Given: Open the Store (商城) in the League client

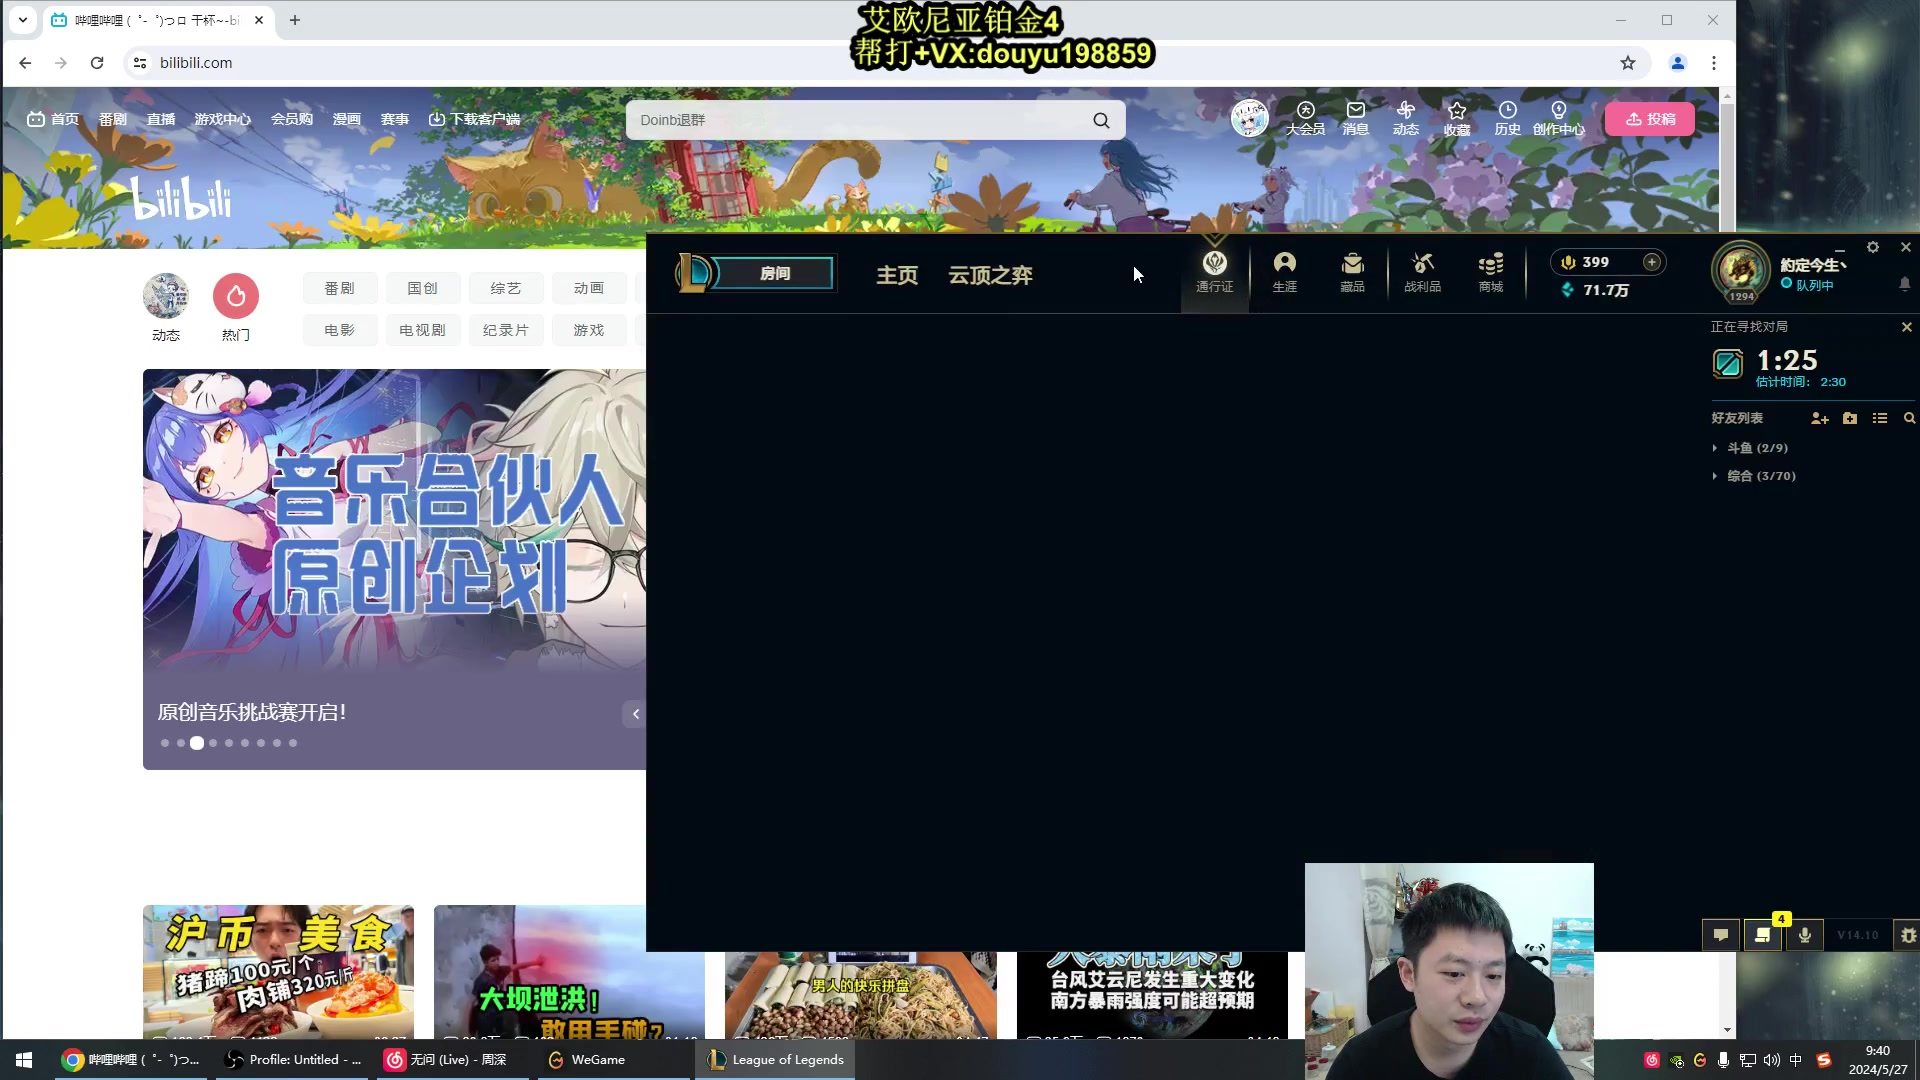Looking at the screenshot, I should point(1489,272).
